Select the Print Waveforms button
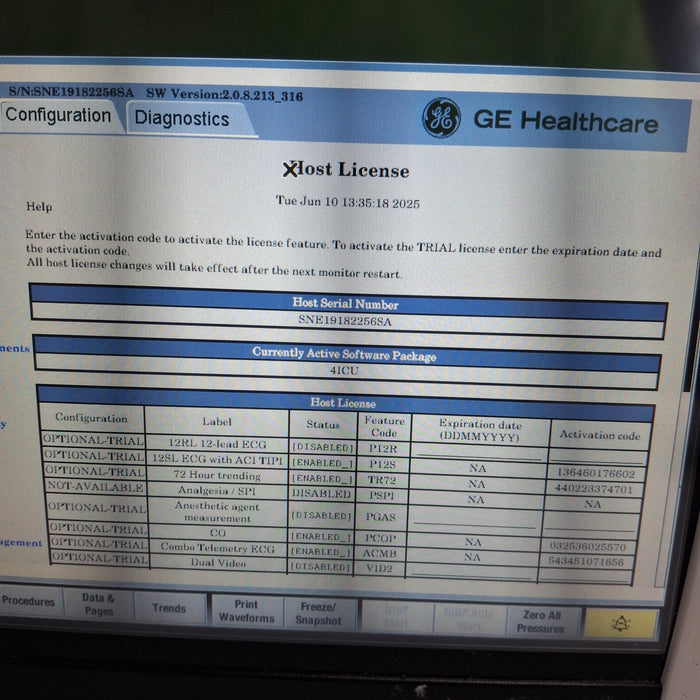 [246, 611]
